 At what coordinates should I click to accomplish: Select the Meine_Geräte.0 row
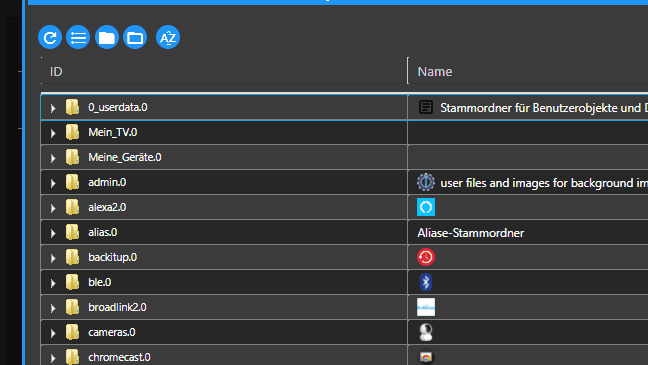tap(224, 157)
